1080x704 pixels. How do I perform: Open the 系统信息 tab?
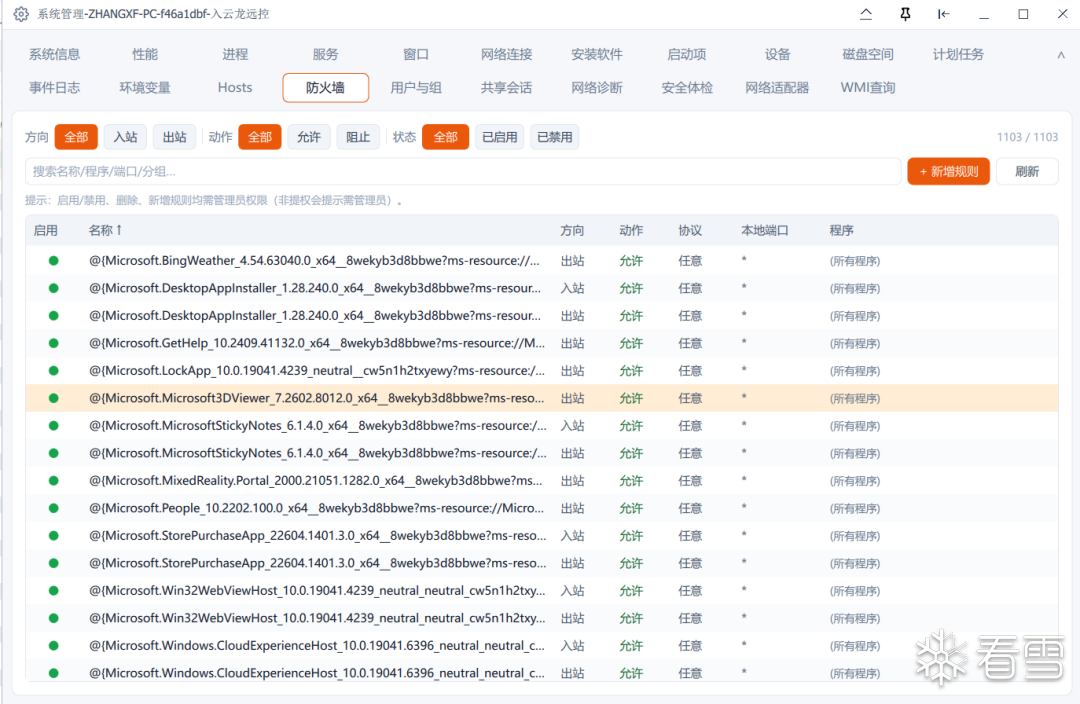(54, 54)
